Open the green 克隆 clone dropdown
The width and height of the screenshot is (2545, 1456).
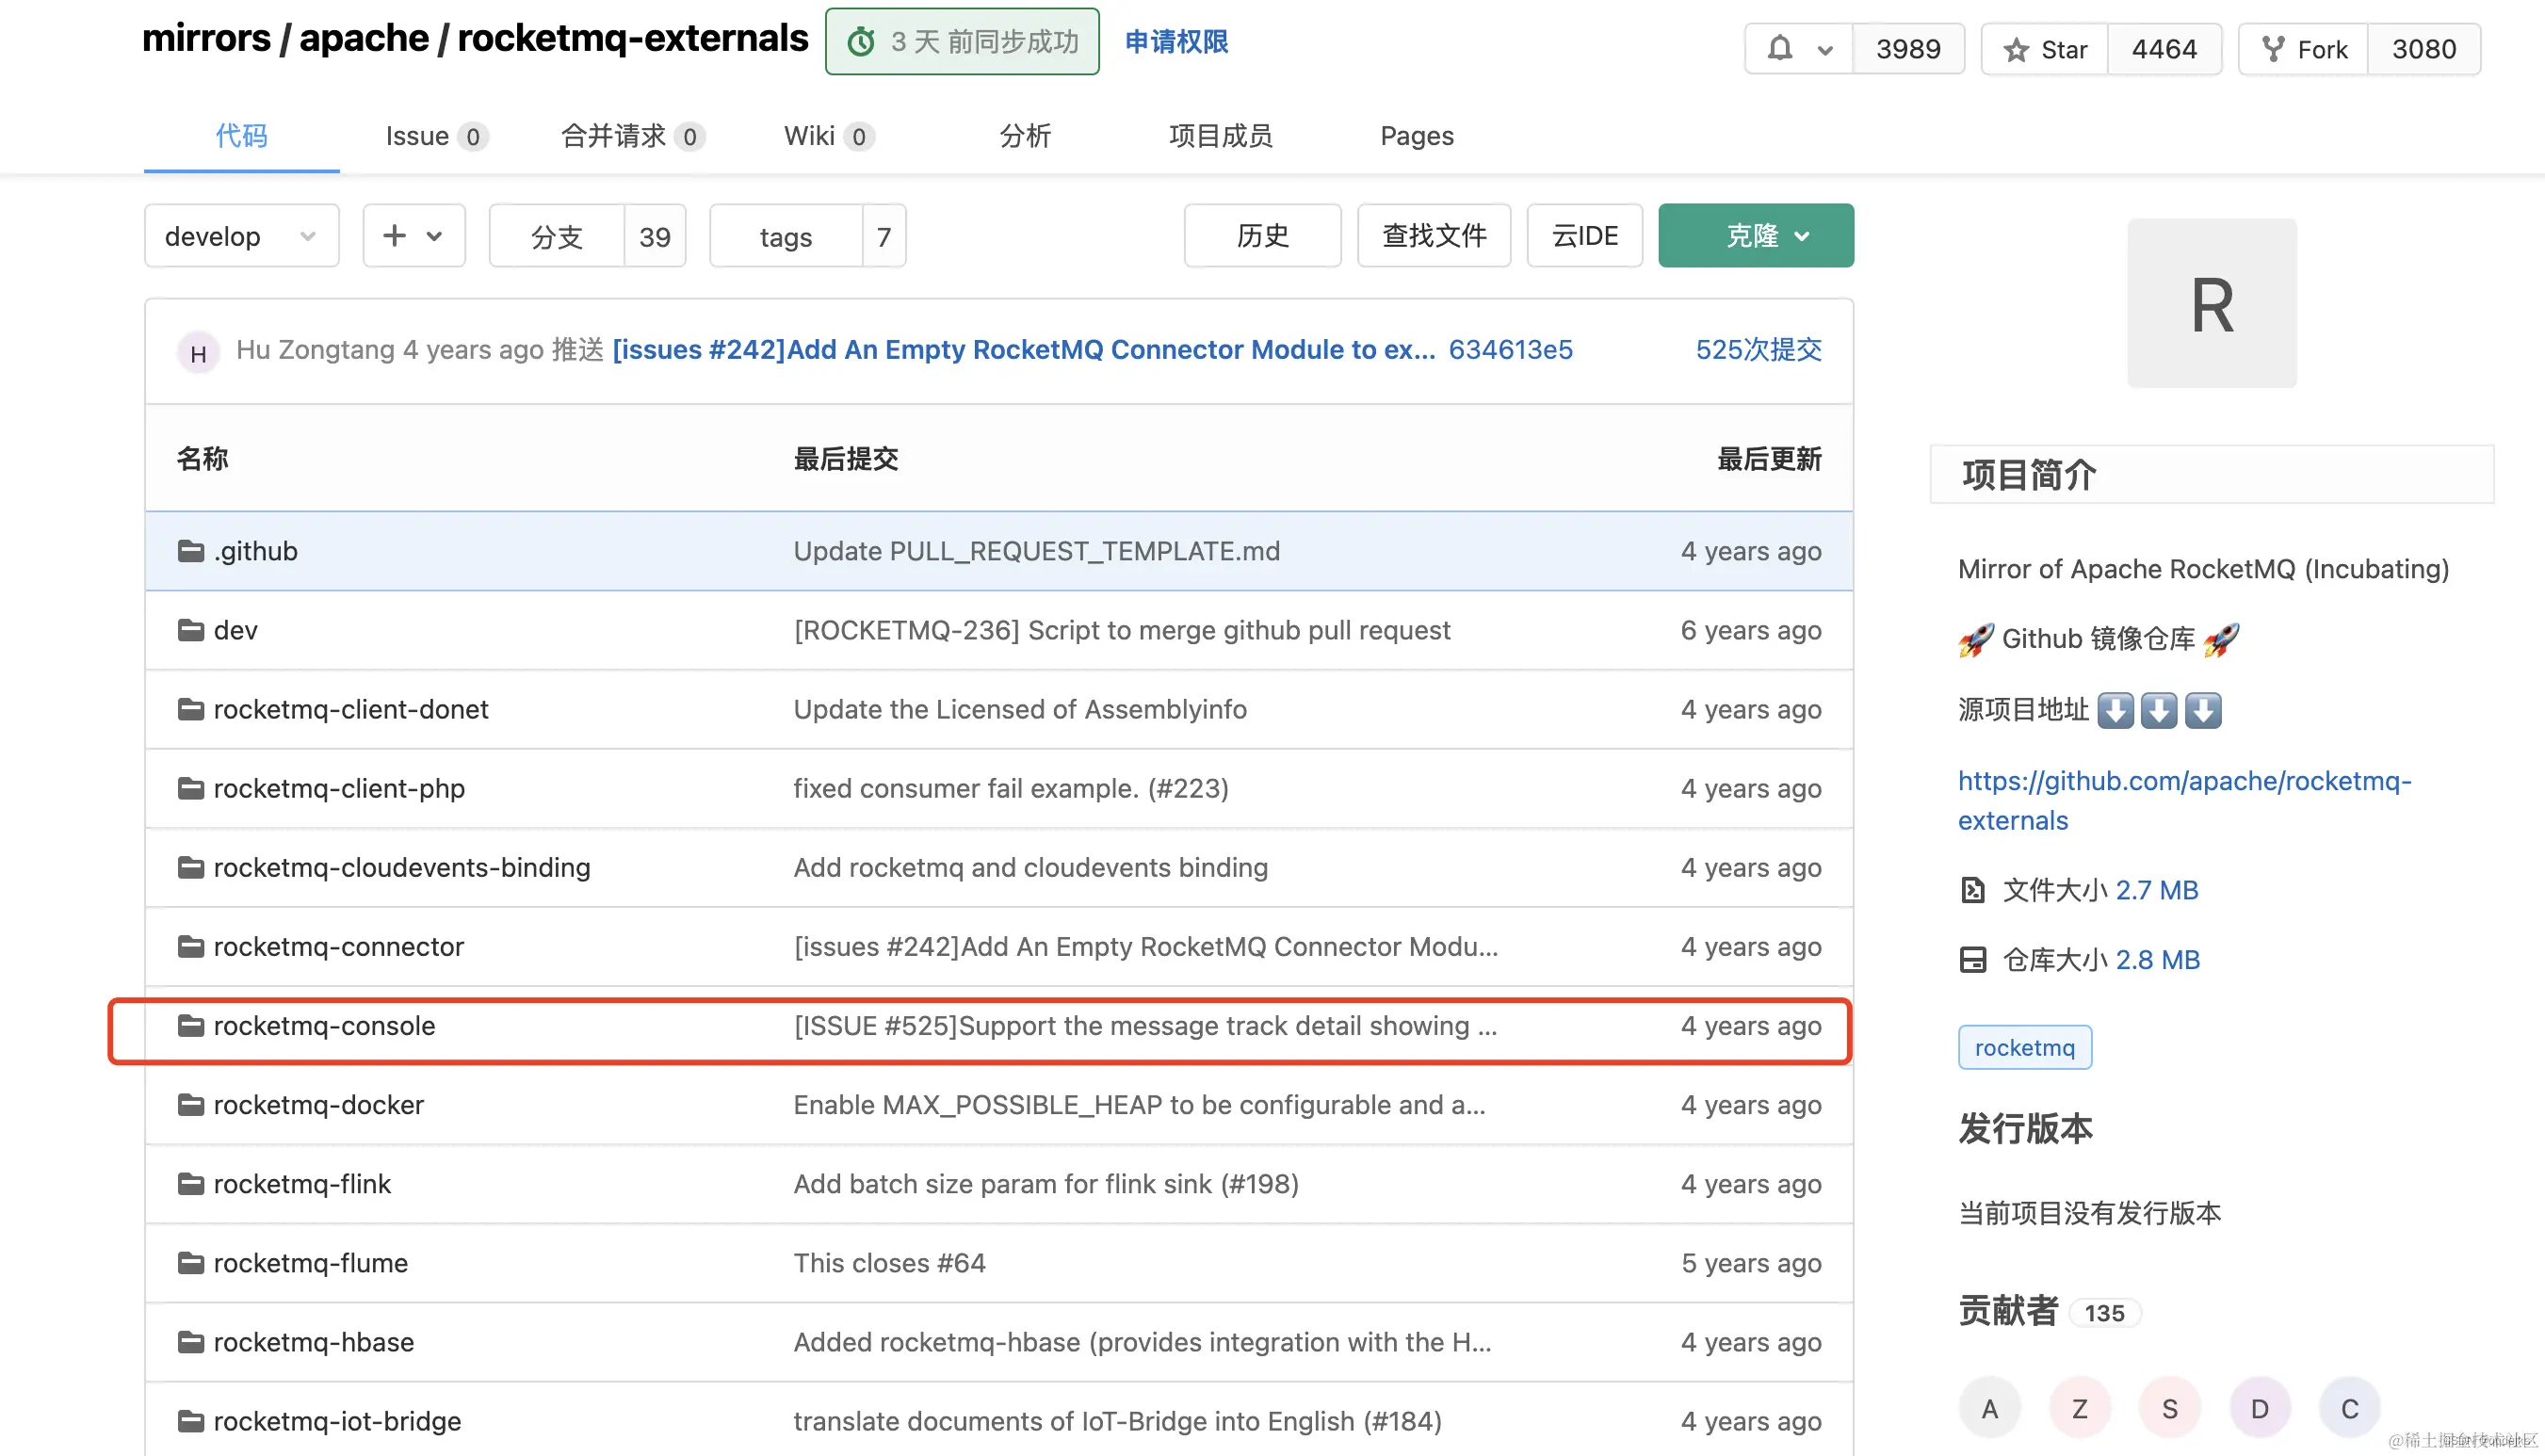click(x=1755, y=236)
